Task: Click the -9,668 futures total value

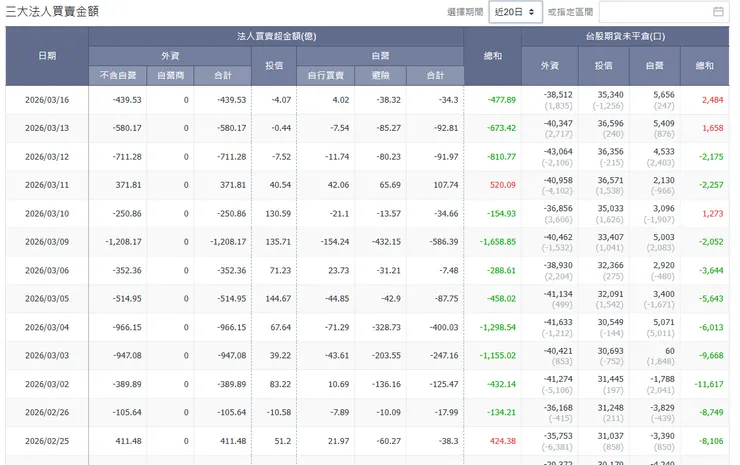Action: 711,355
